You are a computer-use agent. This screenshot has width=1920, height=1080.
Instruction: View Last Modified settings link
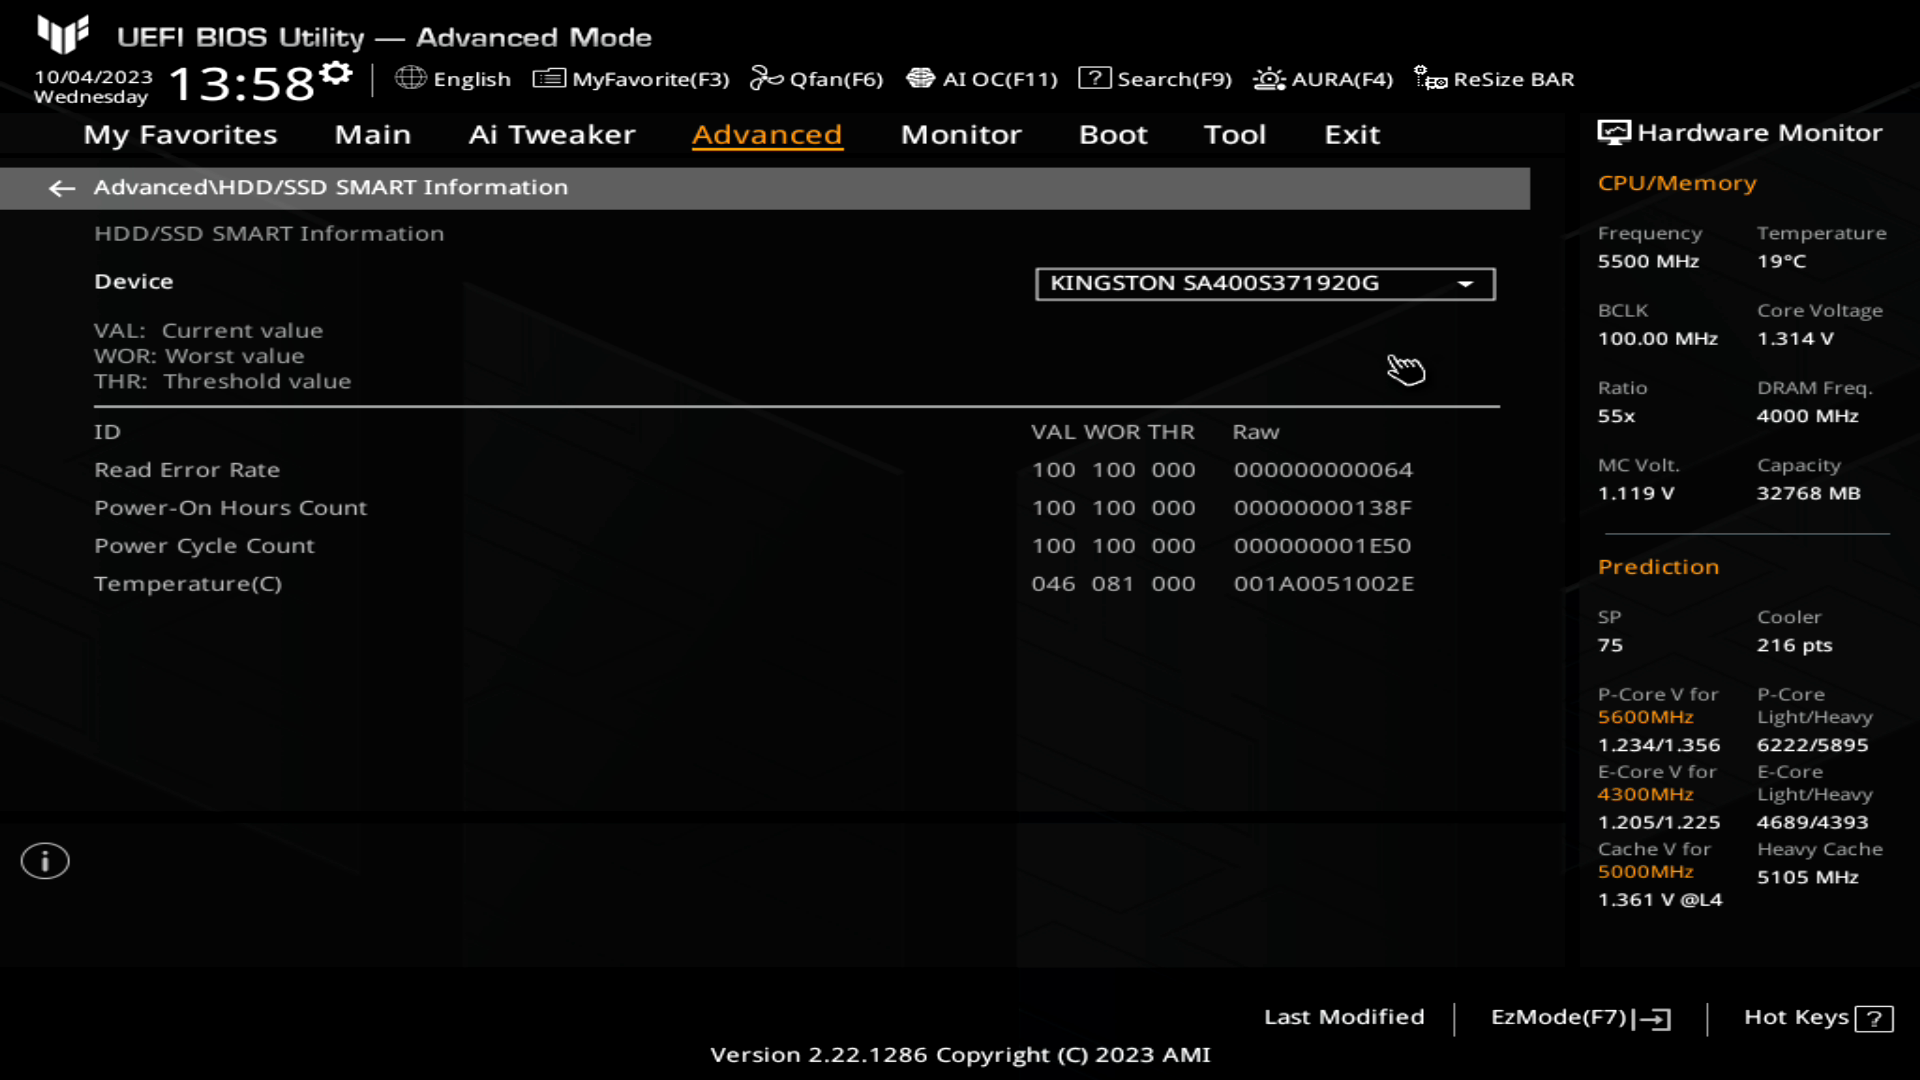[x=1344, y=1017]
